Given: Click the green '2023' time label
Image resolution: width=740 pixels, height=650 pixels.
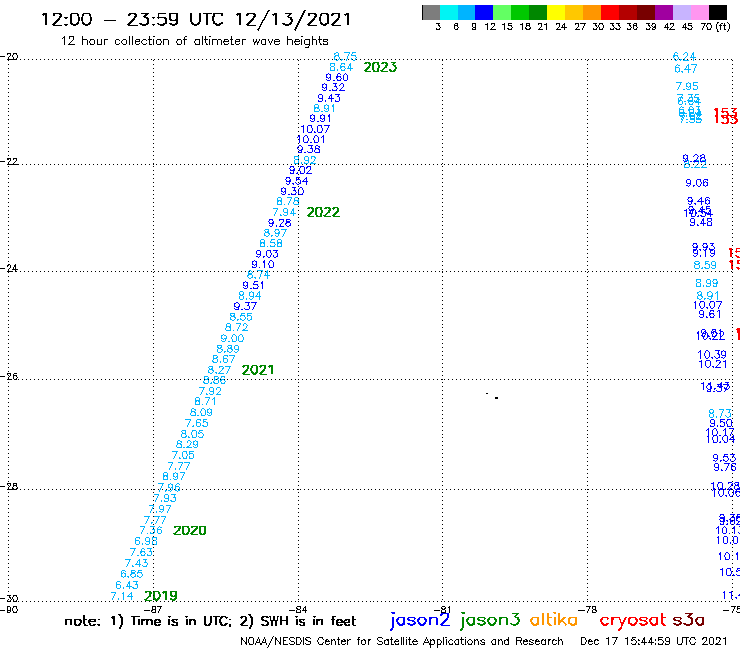Looking at the screenshot, I should pyautogui.click(x=380, y=67).
